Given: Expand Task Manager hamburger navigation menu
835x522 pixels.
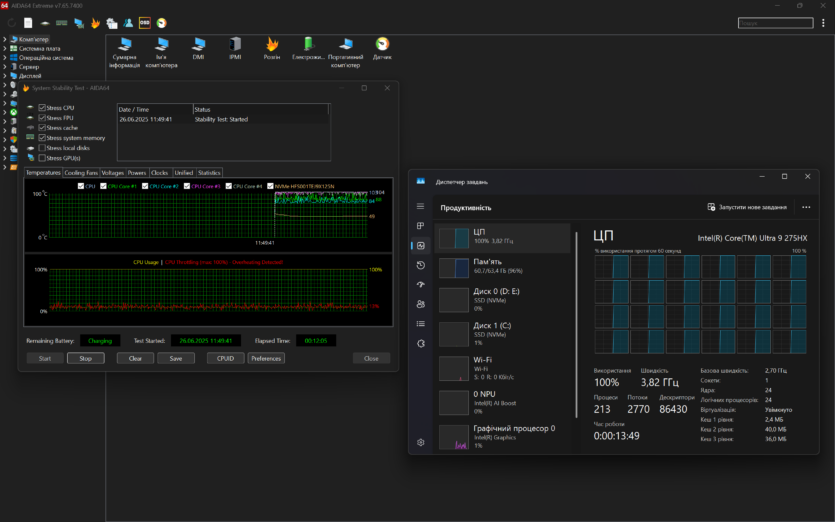Looking at the screenshot, I should [x=420, y=206].
